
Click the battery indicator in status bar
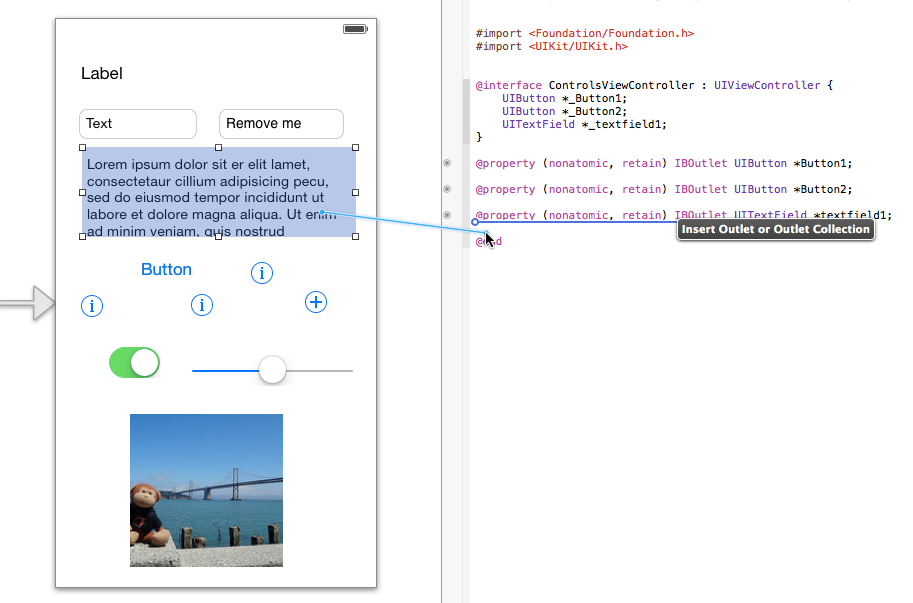(355, 29)
